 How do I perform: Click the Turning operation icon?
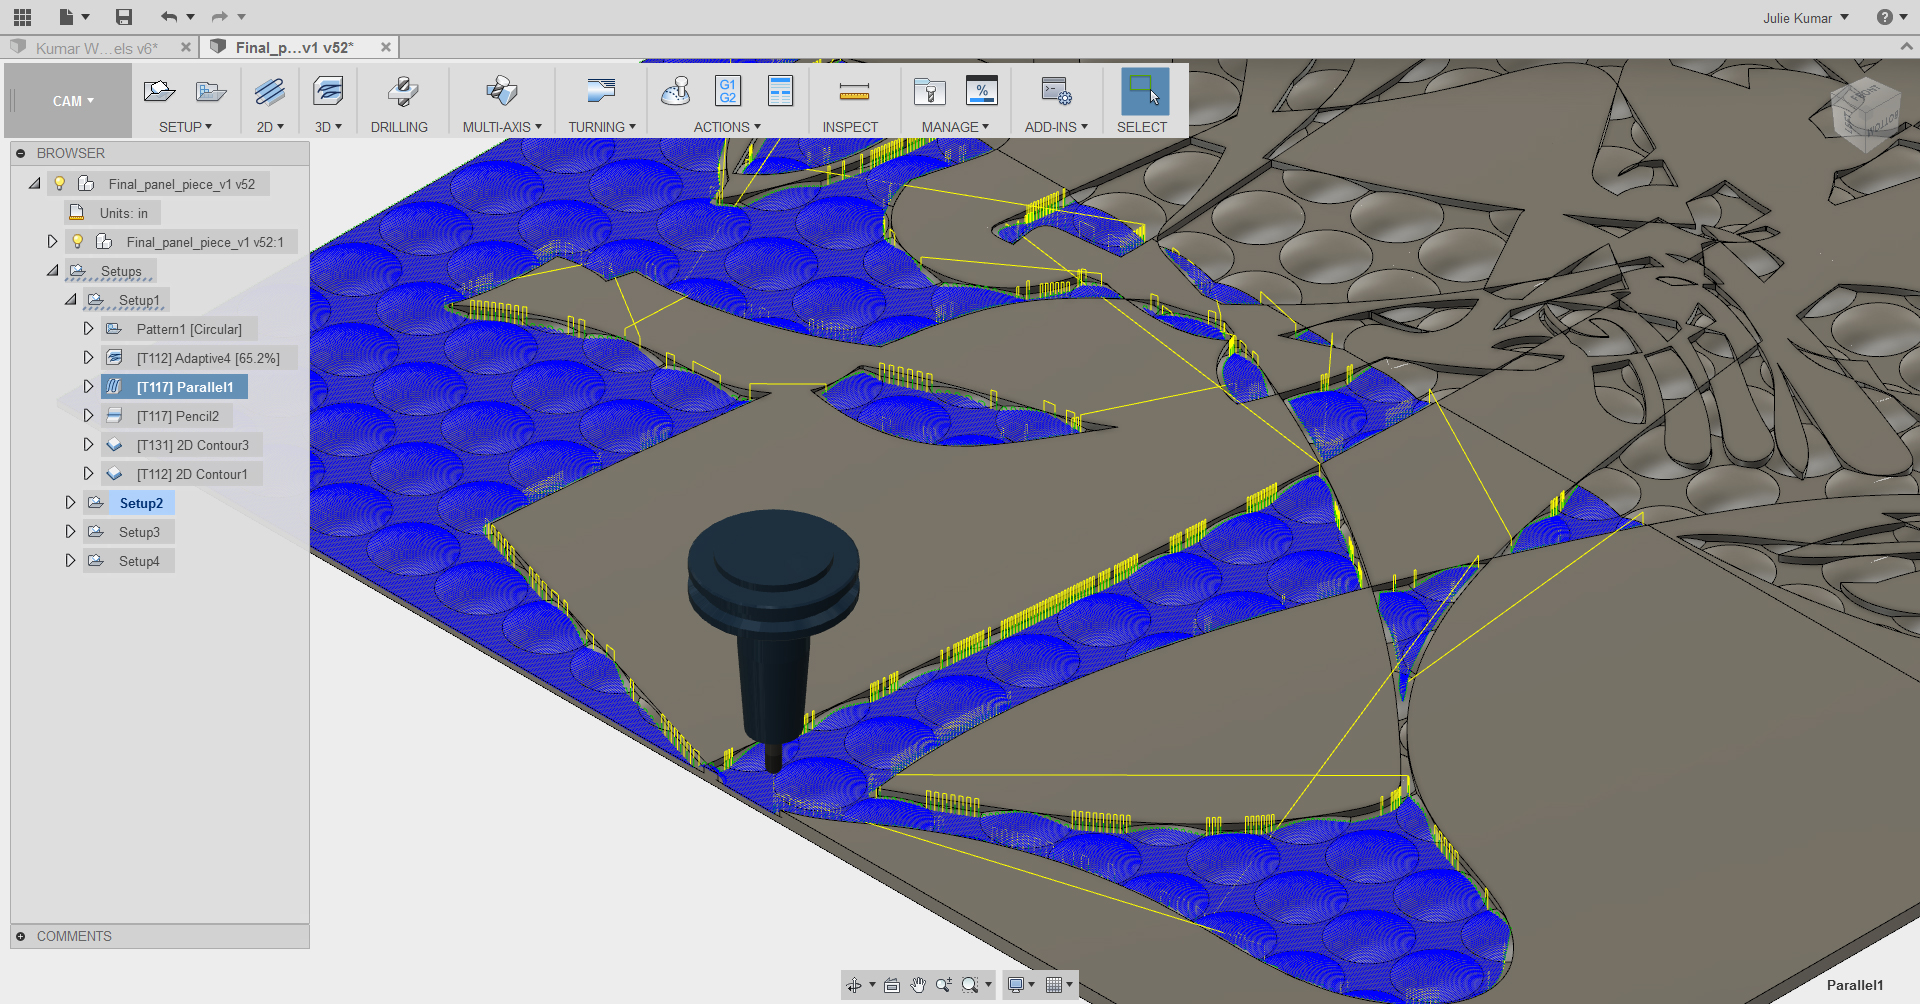[x=602, y=92]
